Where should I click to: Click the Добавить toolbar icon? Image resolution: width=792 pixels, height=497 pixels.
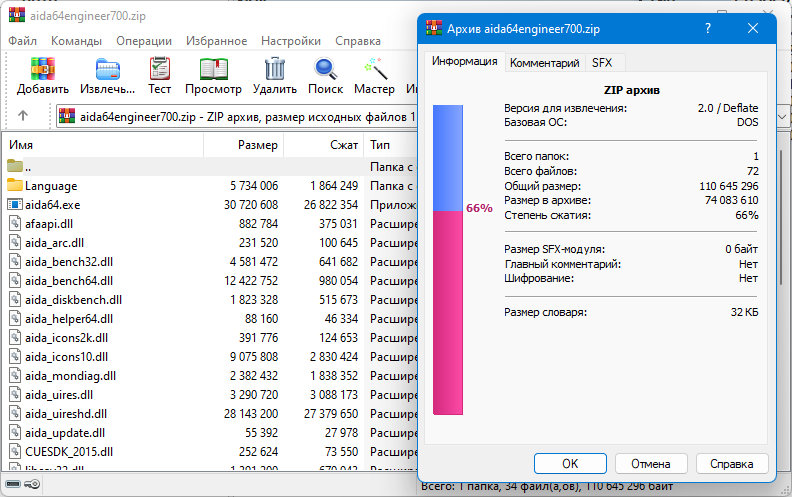(42, 69)
